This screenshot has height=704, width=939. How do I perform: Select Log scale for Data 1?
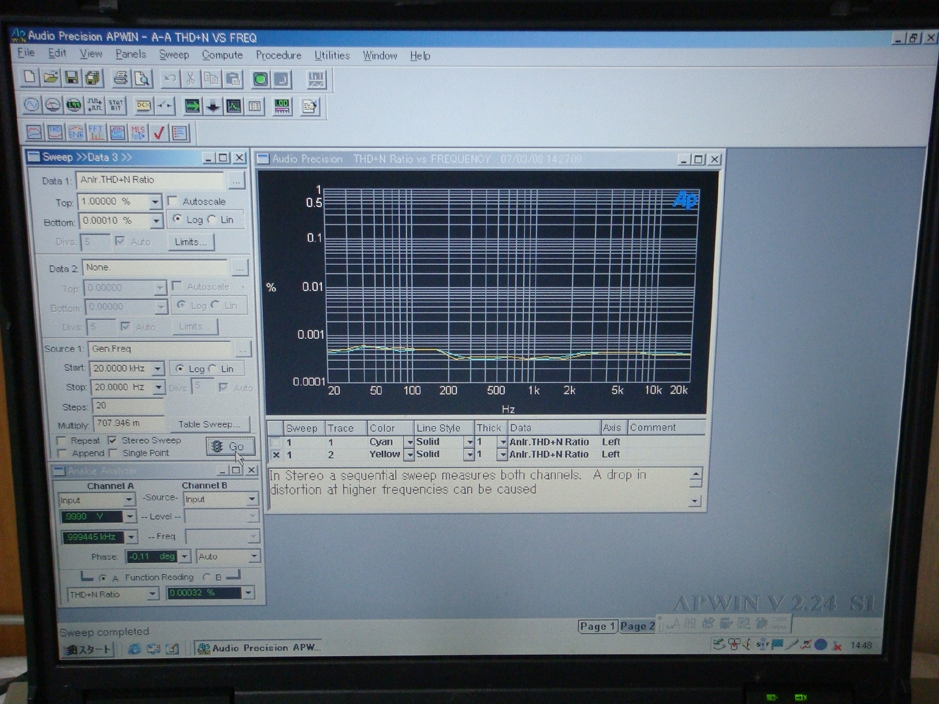point(177,219)
